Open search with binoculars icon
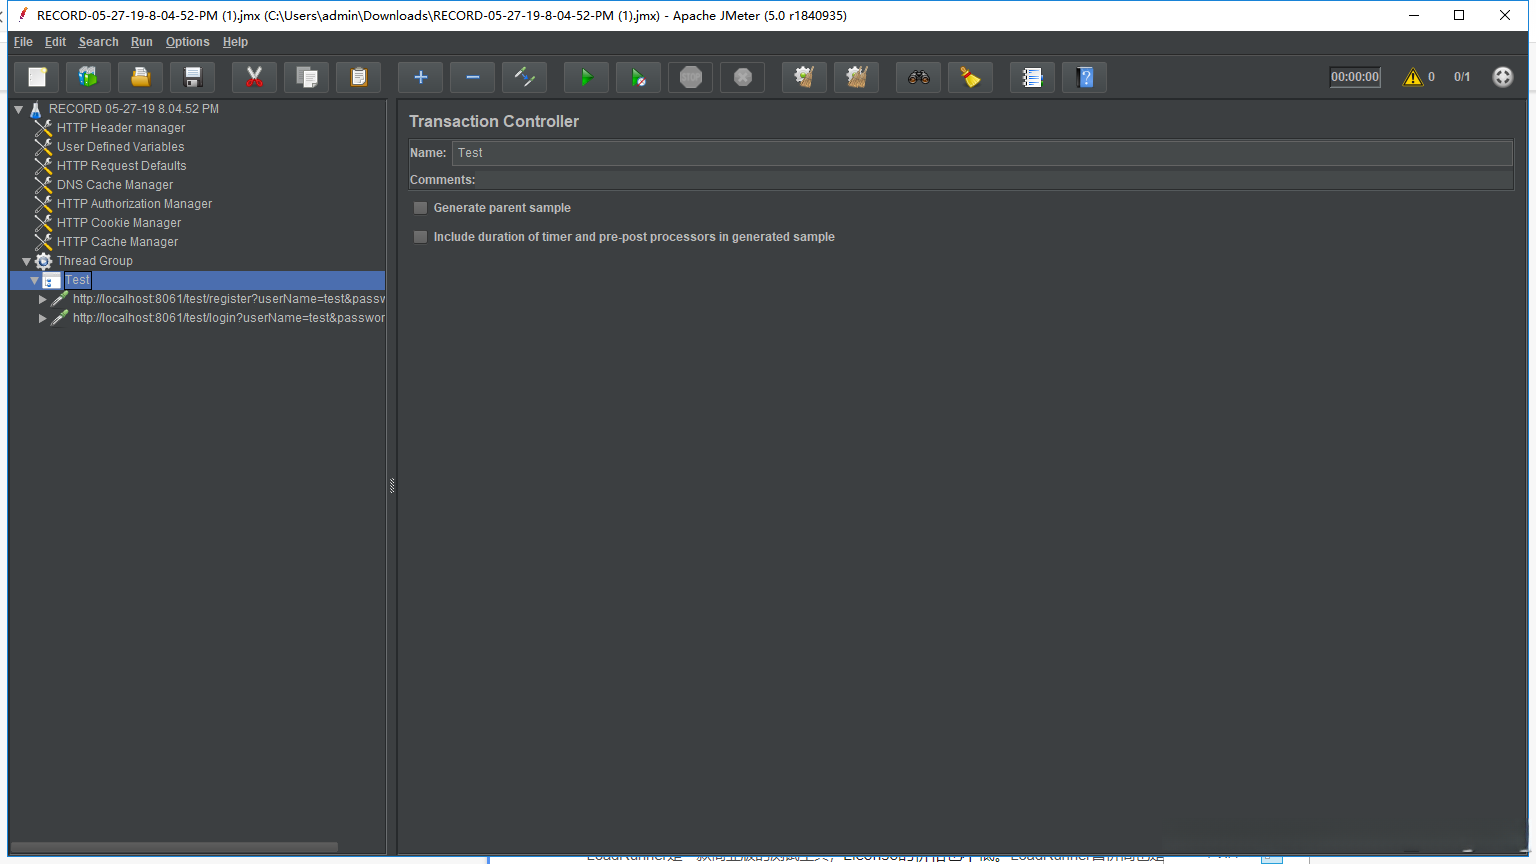This screenshot has height=864, width=1536. click(919, 77)
